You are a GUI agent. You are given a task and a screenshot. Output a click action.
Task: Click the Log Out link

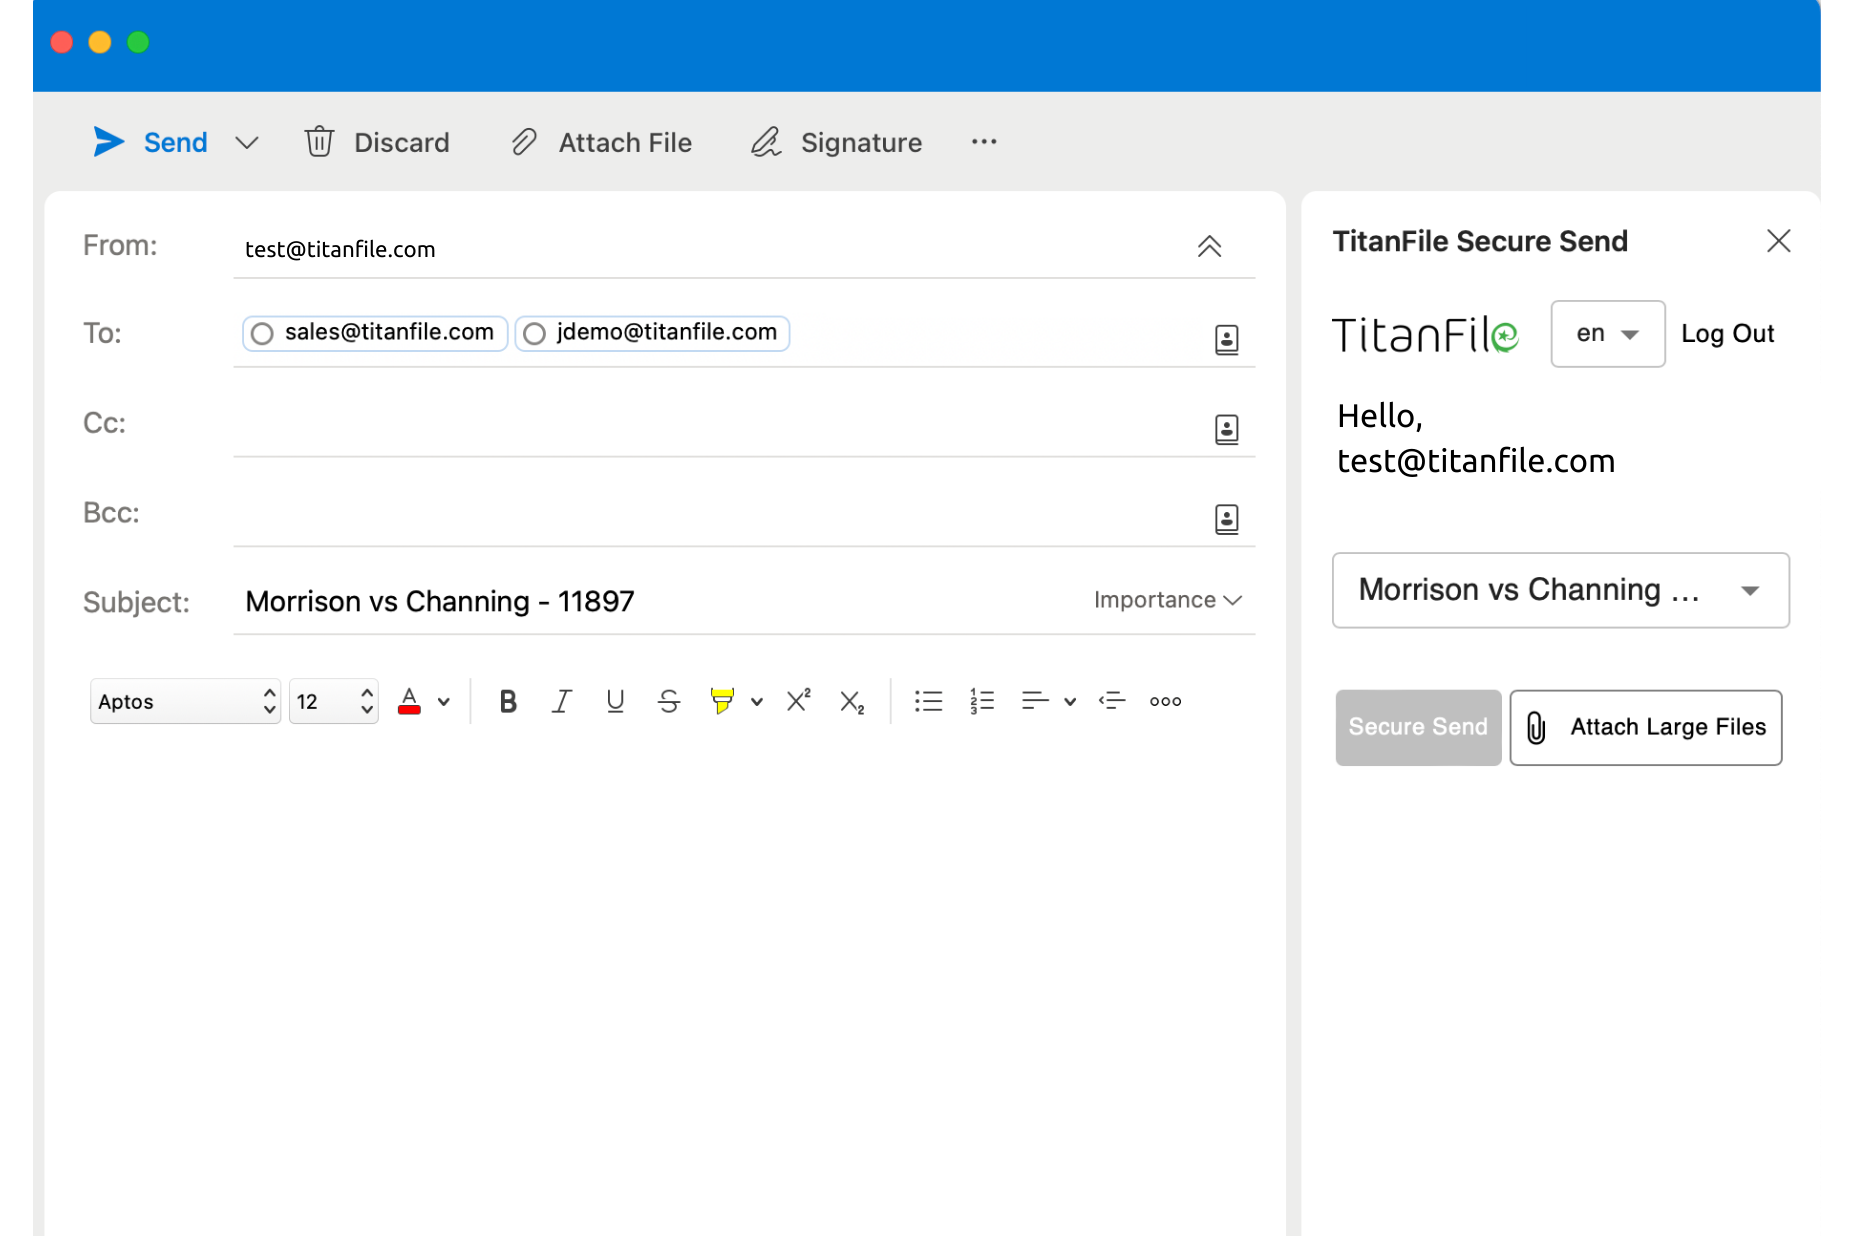coord(1727,334)
